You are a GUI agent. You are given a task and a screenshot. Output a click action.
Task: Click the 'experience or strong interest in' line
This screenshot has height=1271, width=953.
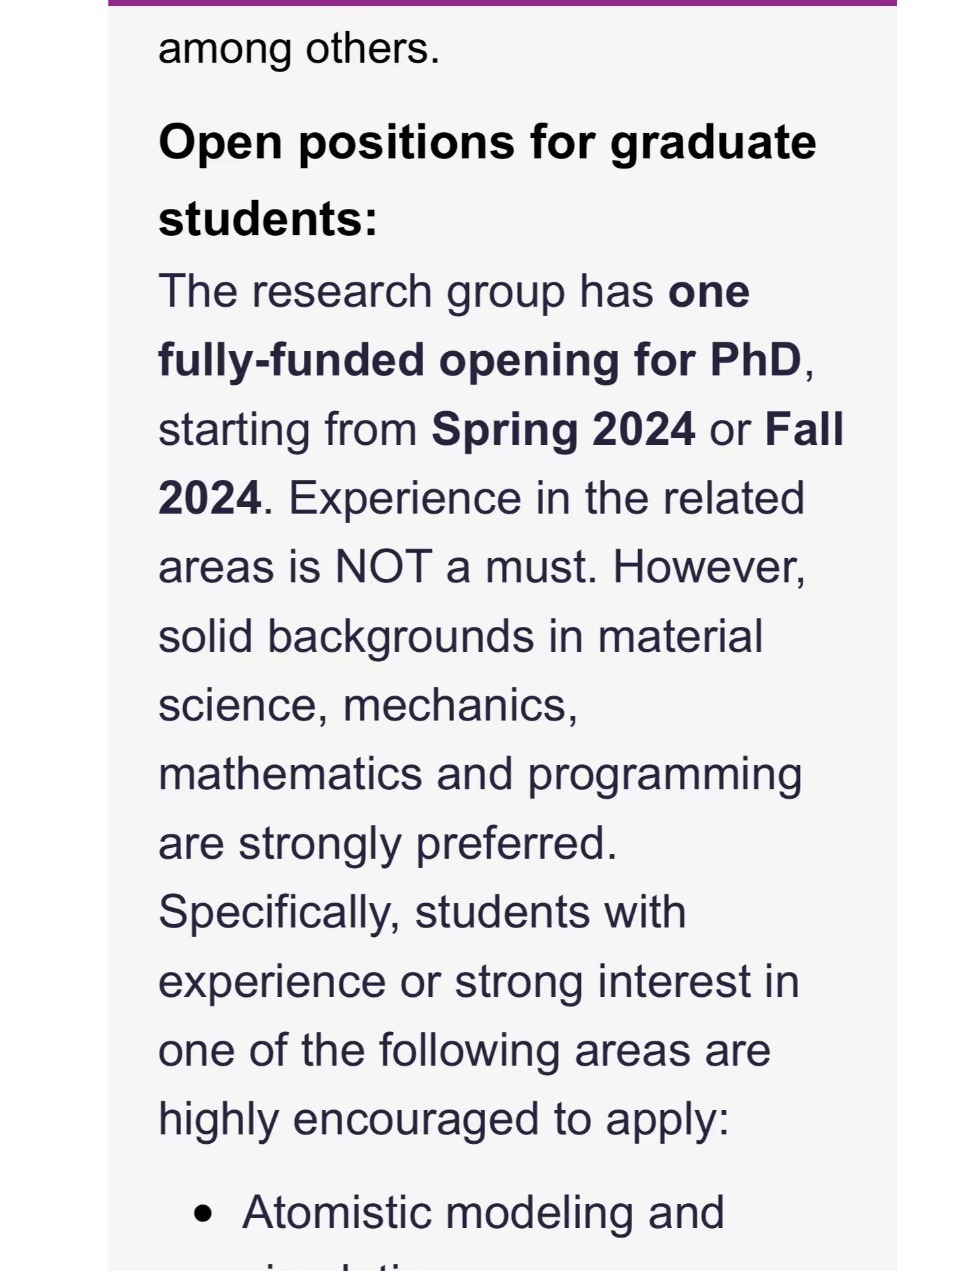point(479,982)
